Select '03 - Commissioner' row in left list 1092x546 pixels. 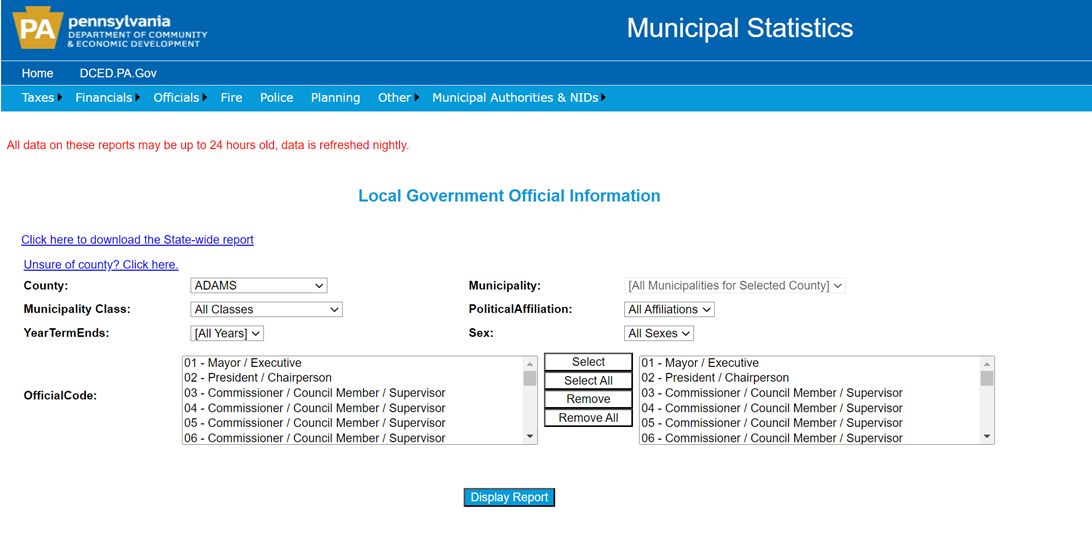[x=352, y=393]
